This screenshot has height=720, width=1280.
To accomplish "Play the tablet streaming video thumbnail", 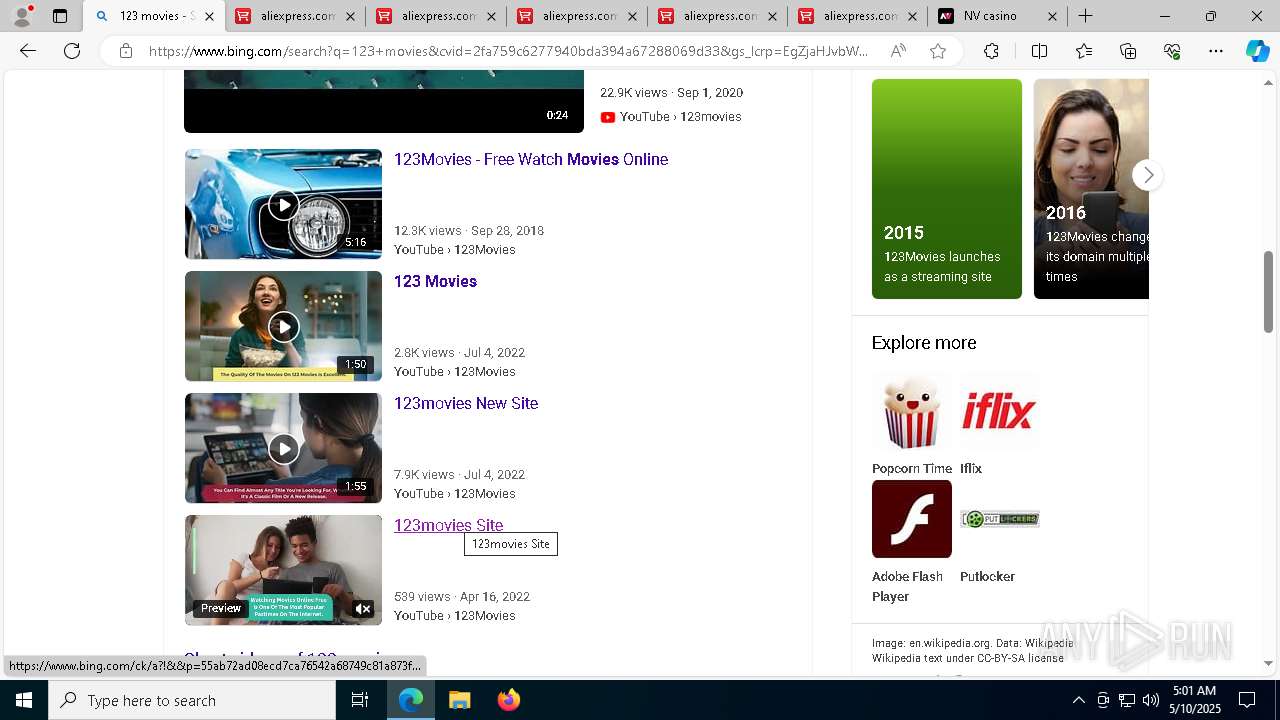I will pos(283,448).
